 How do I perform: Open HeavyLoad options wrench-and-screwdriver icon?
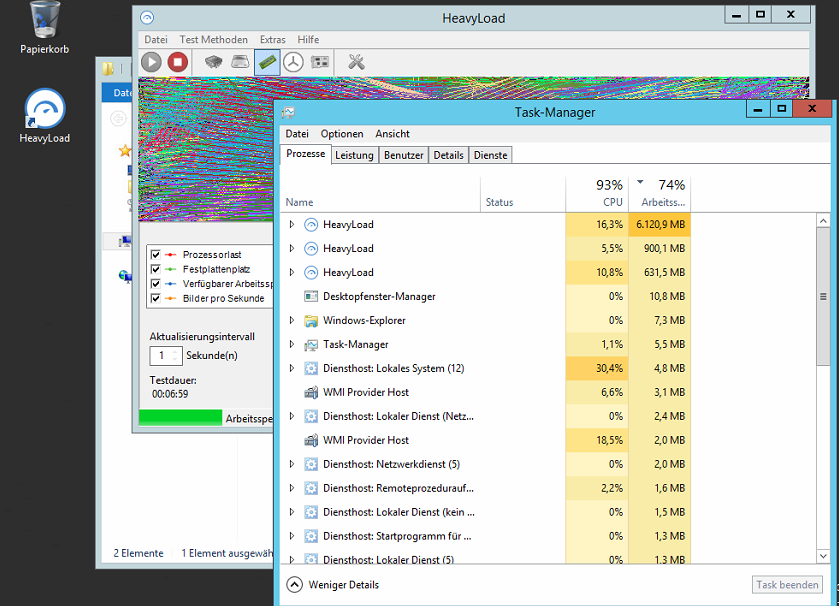[x=356, y=62]
